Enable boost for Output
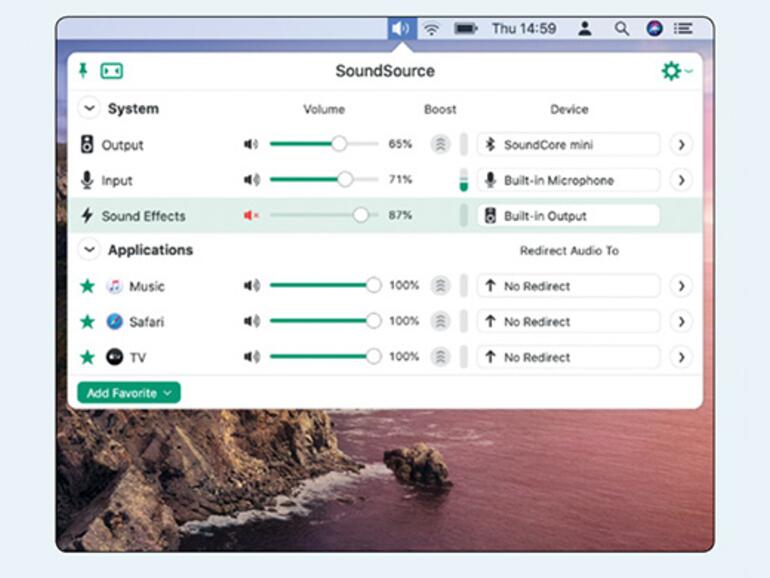Image resolution: width=770 pixels, height=578 pixels. click(x=440, y=144)
